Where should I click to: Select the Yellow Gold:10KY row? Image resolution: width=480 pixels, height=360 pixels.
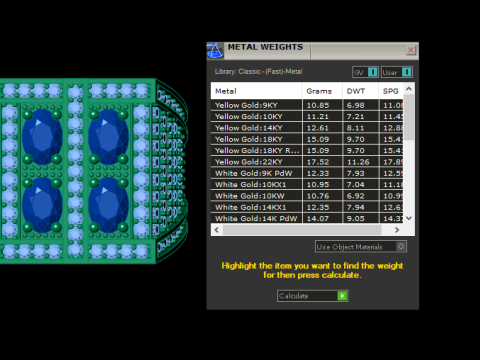(307, 116)
